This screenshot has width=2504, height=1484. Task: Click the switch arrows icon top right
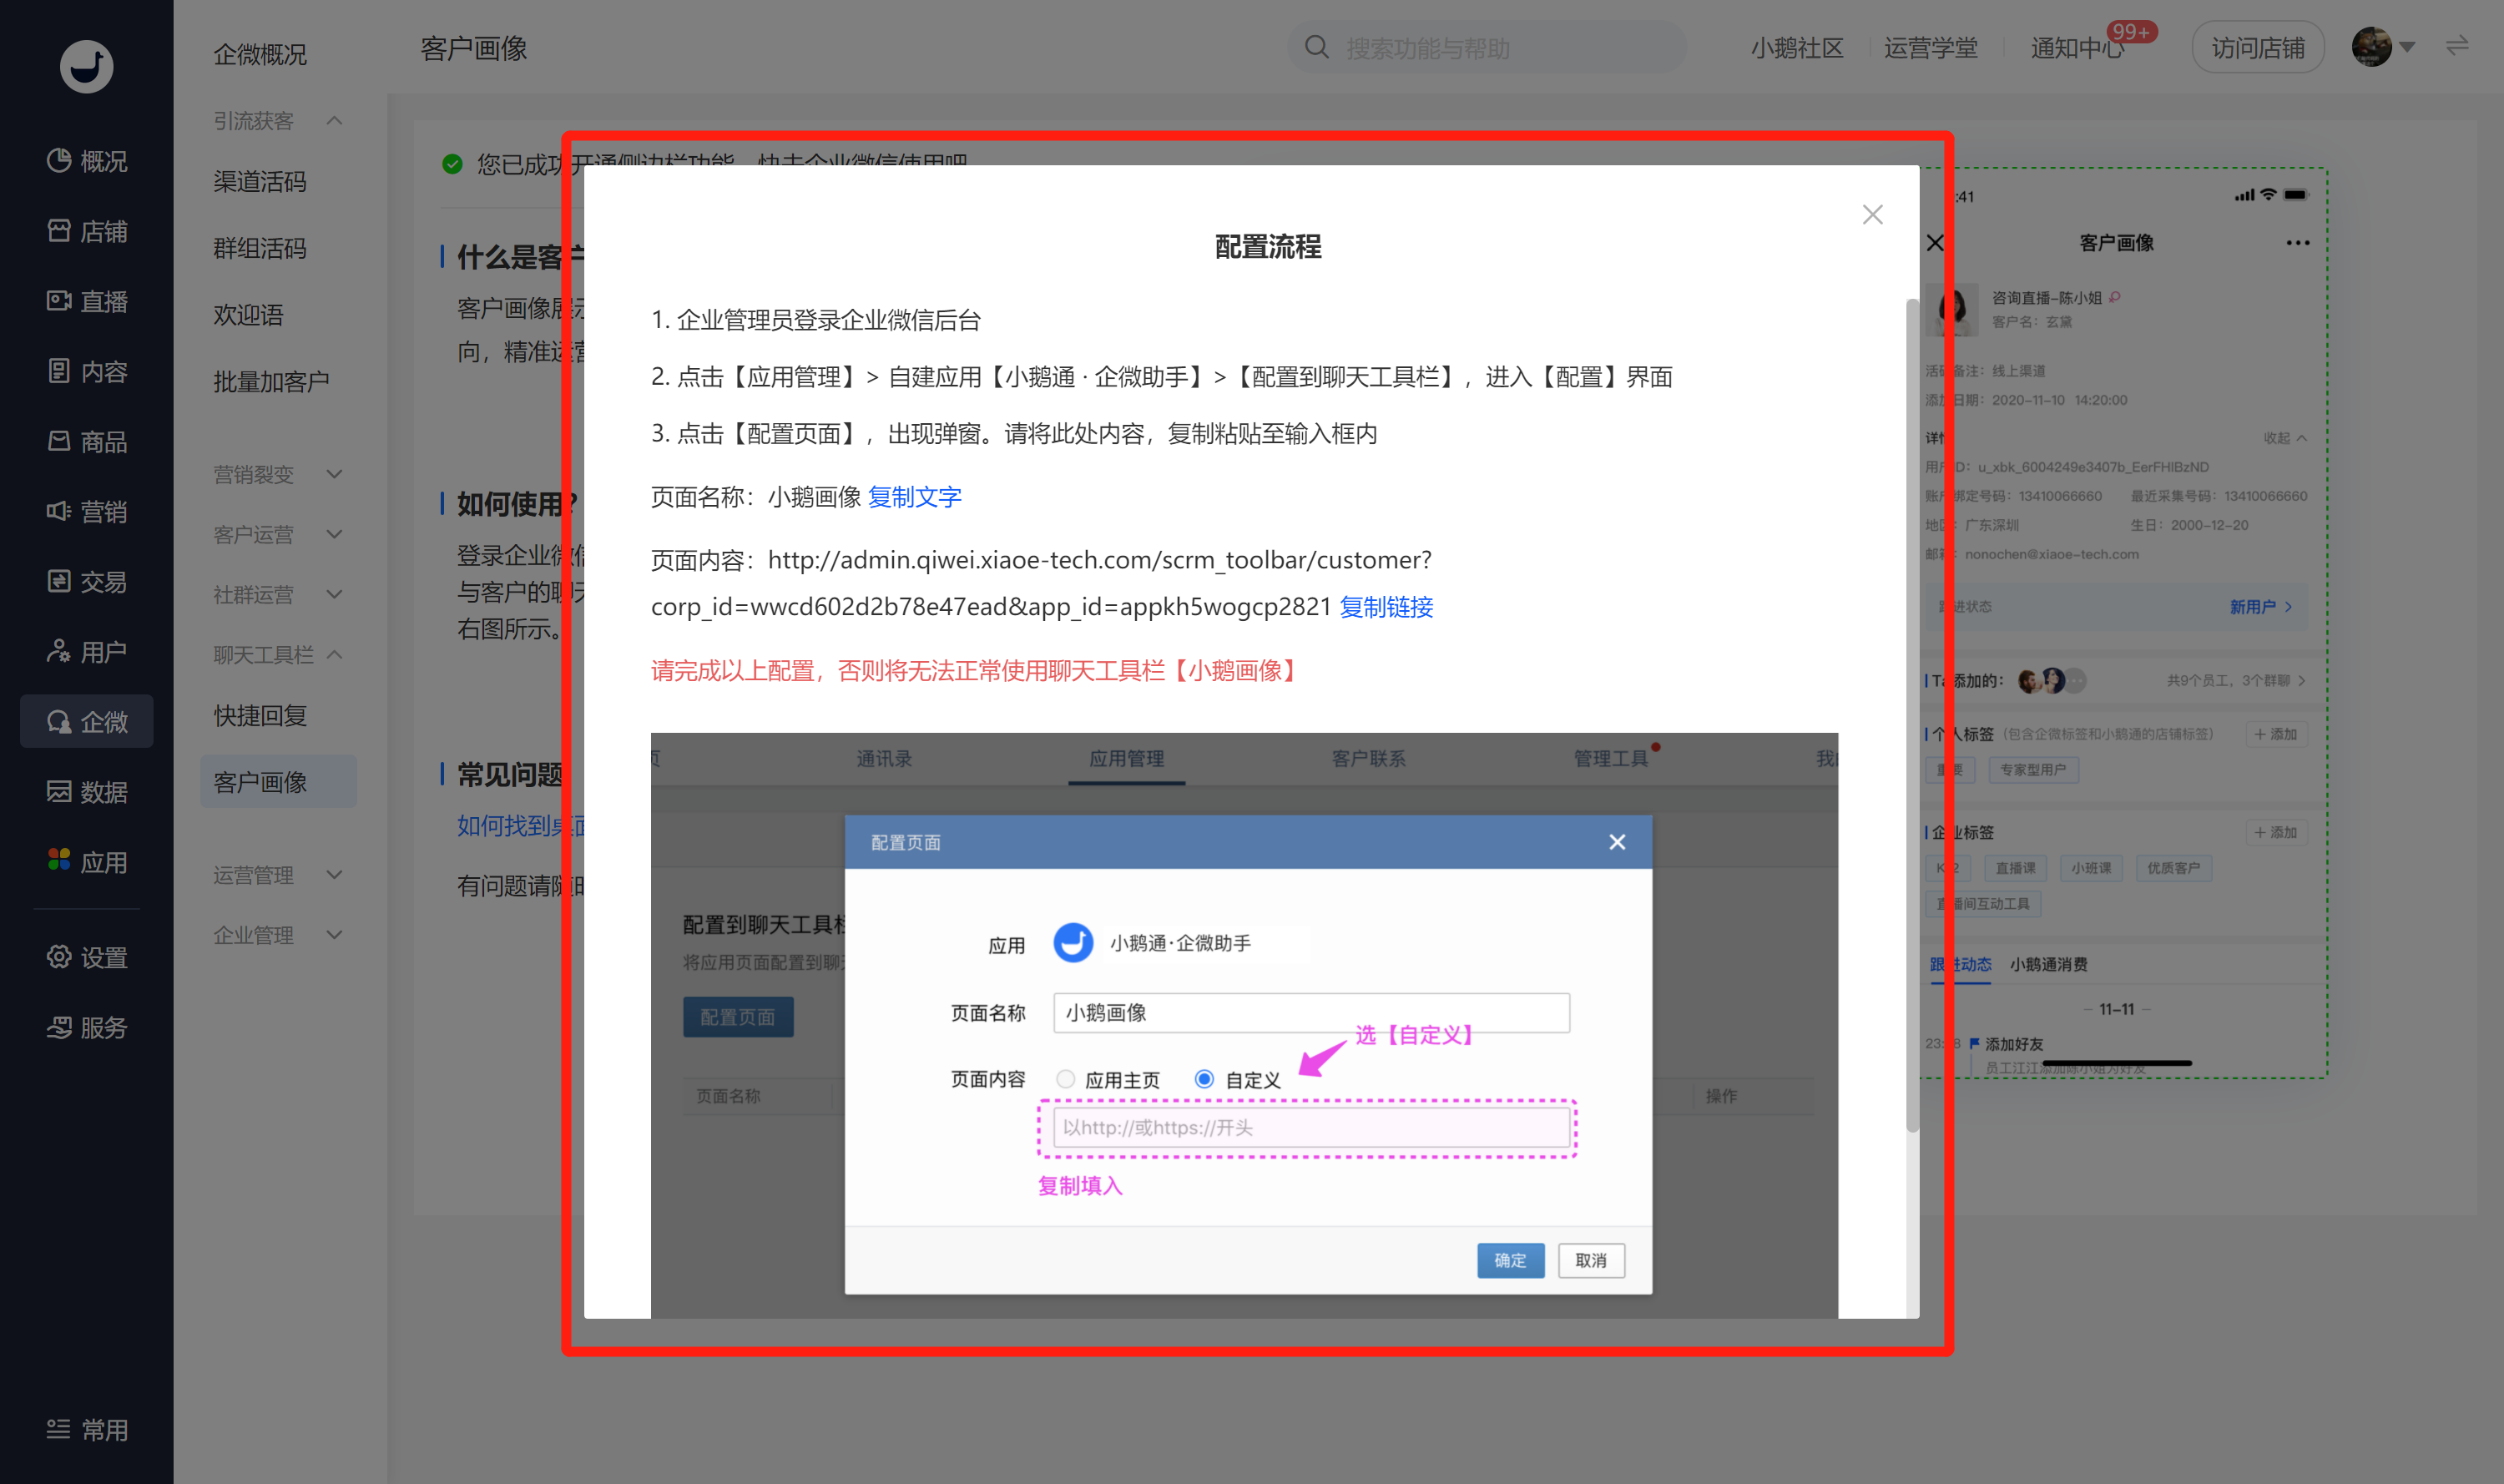(x=2457, y=46)
